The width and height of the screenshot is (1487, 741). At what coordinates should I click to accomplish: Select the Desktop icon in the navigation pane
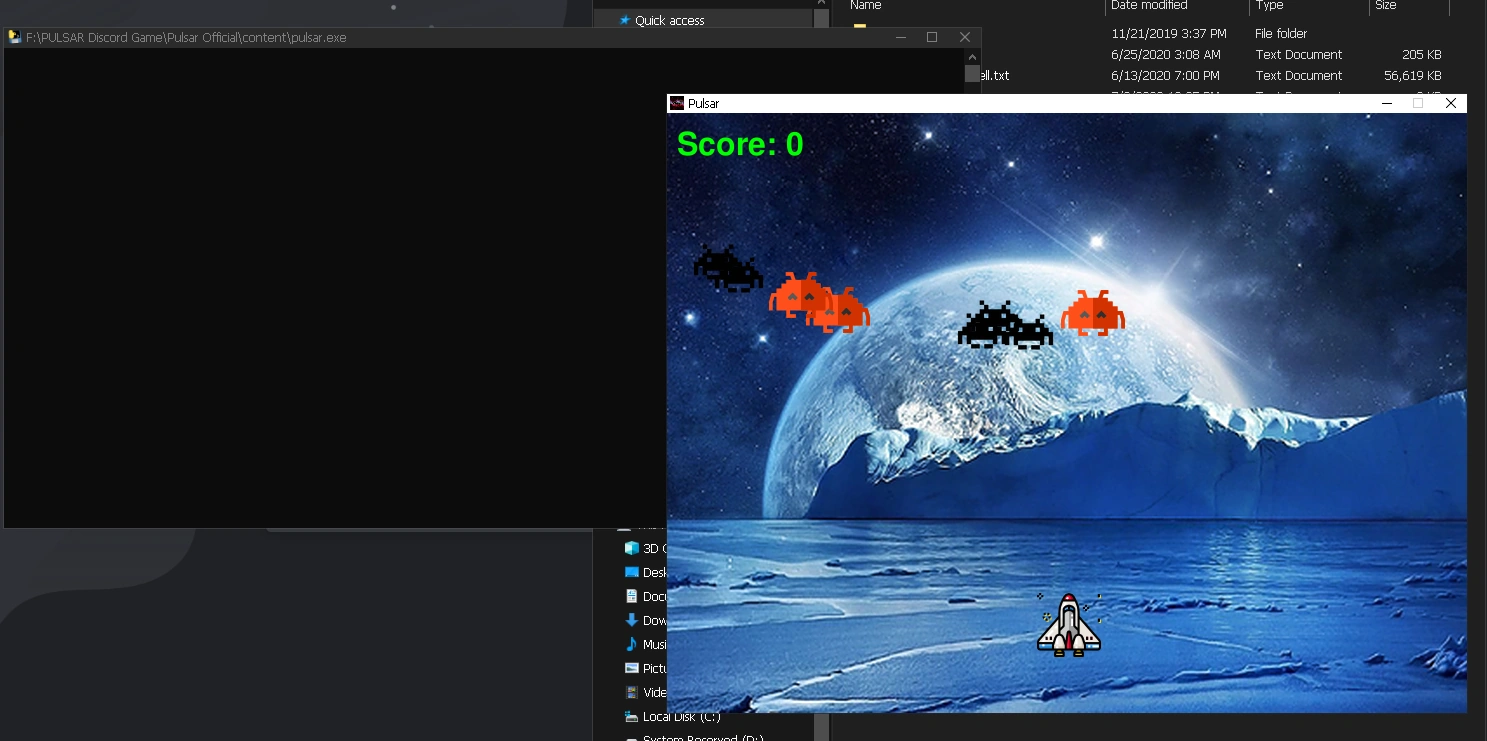(x=631, y=572)
